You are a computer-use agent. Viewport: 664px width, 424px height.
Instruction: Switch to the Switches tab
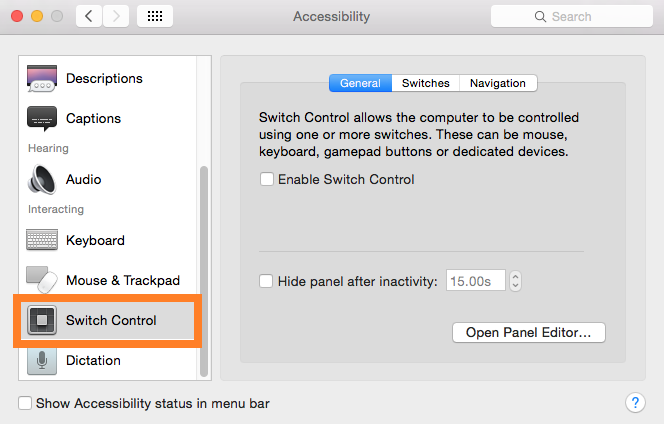pyautogui.click(x=426, y=83)
